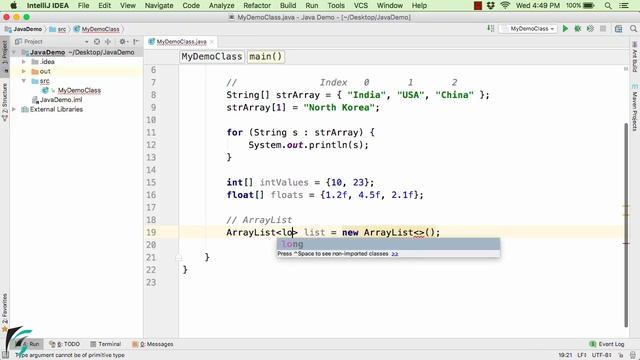Toggle the Structure tool window stripe

4,102
